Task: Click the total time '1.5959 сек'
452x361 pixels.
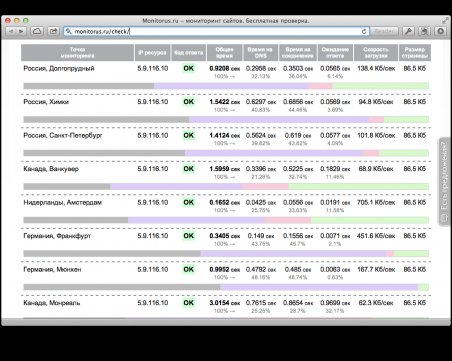Action: (x=225, y=169)
